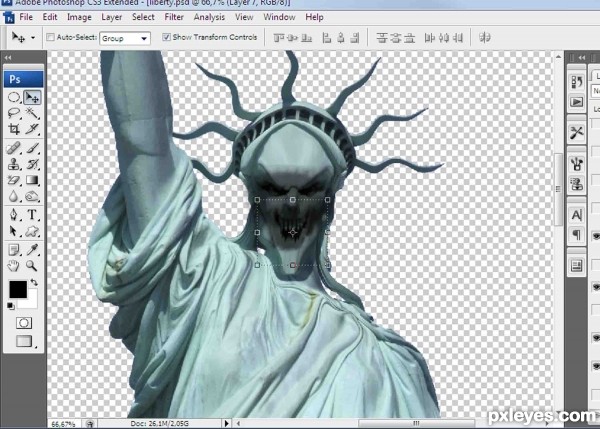The height and width of the screenshot is (429, 600).
Task: Open the Tool Presets panel icon
Action: (577, 133)
